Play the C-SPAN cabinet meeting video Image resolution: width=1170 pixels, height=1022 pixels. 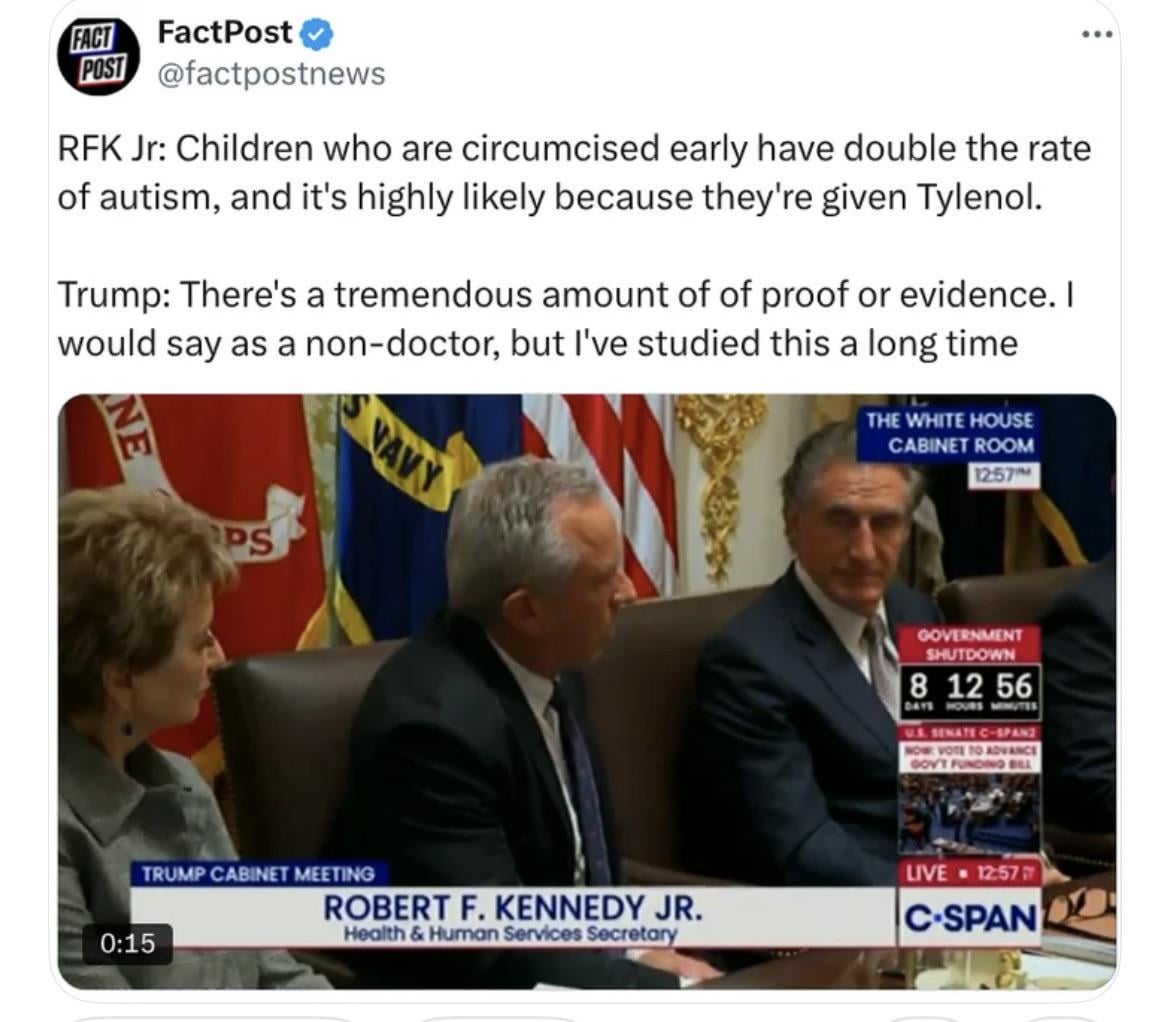tap(587, 692)
